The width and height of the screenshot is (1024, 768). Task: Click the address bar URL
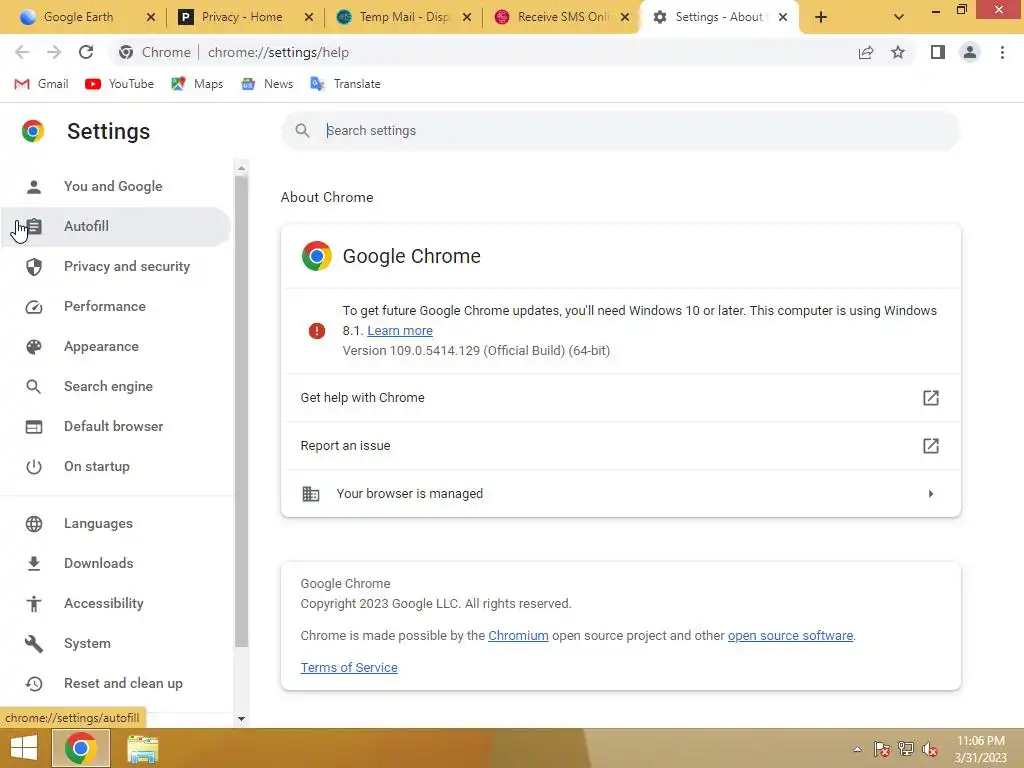point(278,52)
